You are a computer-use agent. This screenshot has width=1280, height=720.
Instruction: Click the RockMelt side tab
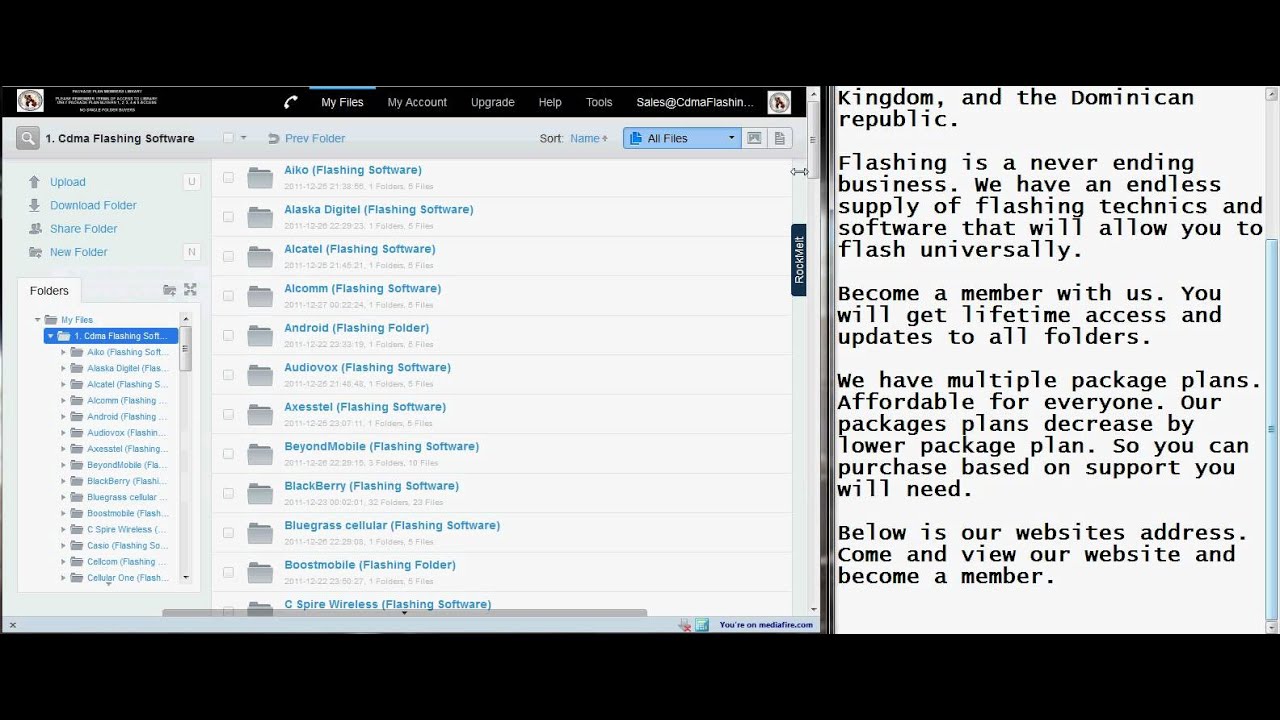click(799, 259)
